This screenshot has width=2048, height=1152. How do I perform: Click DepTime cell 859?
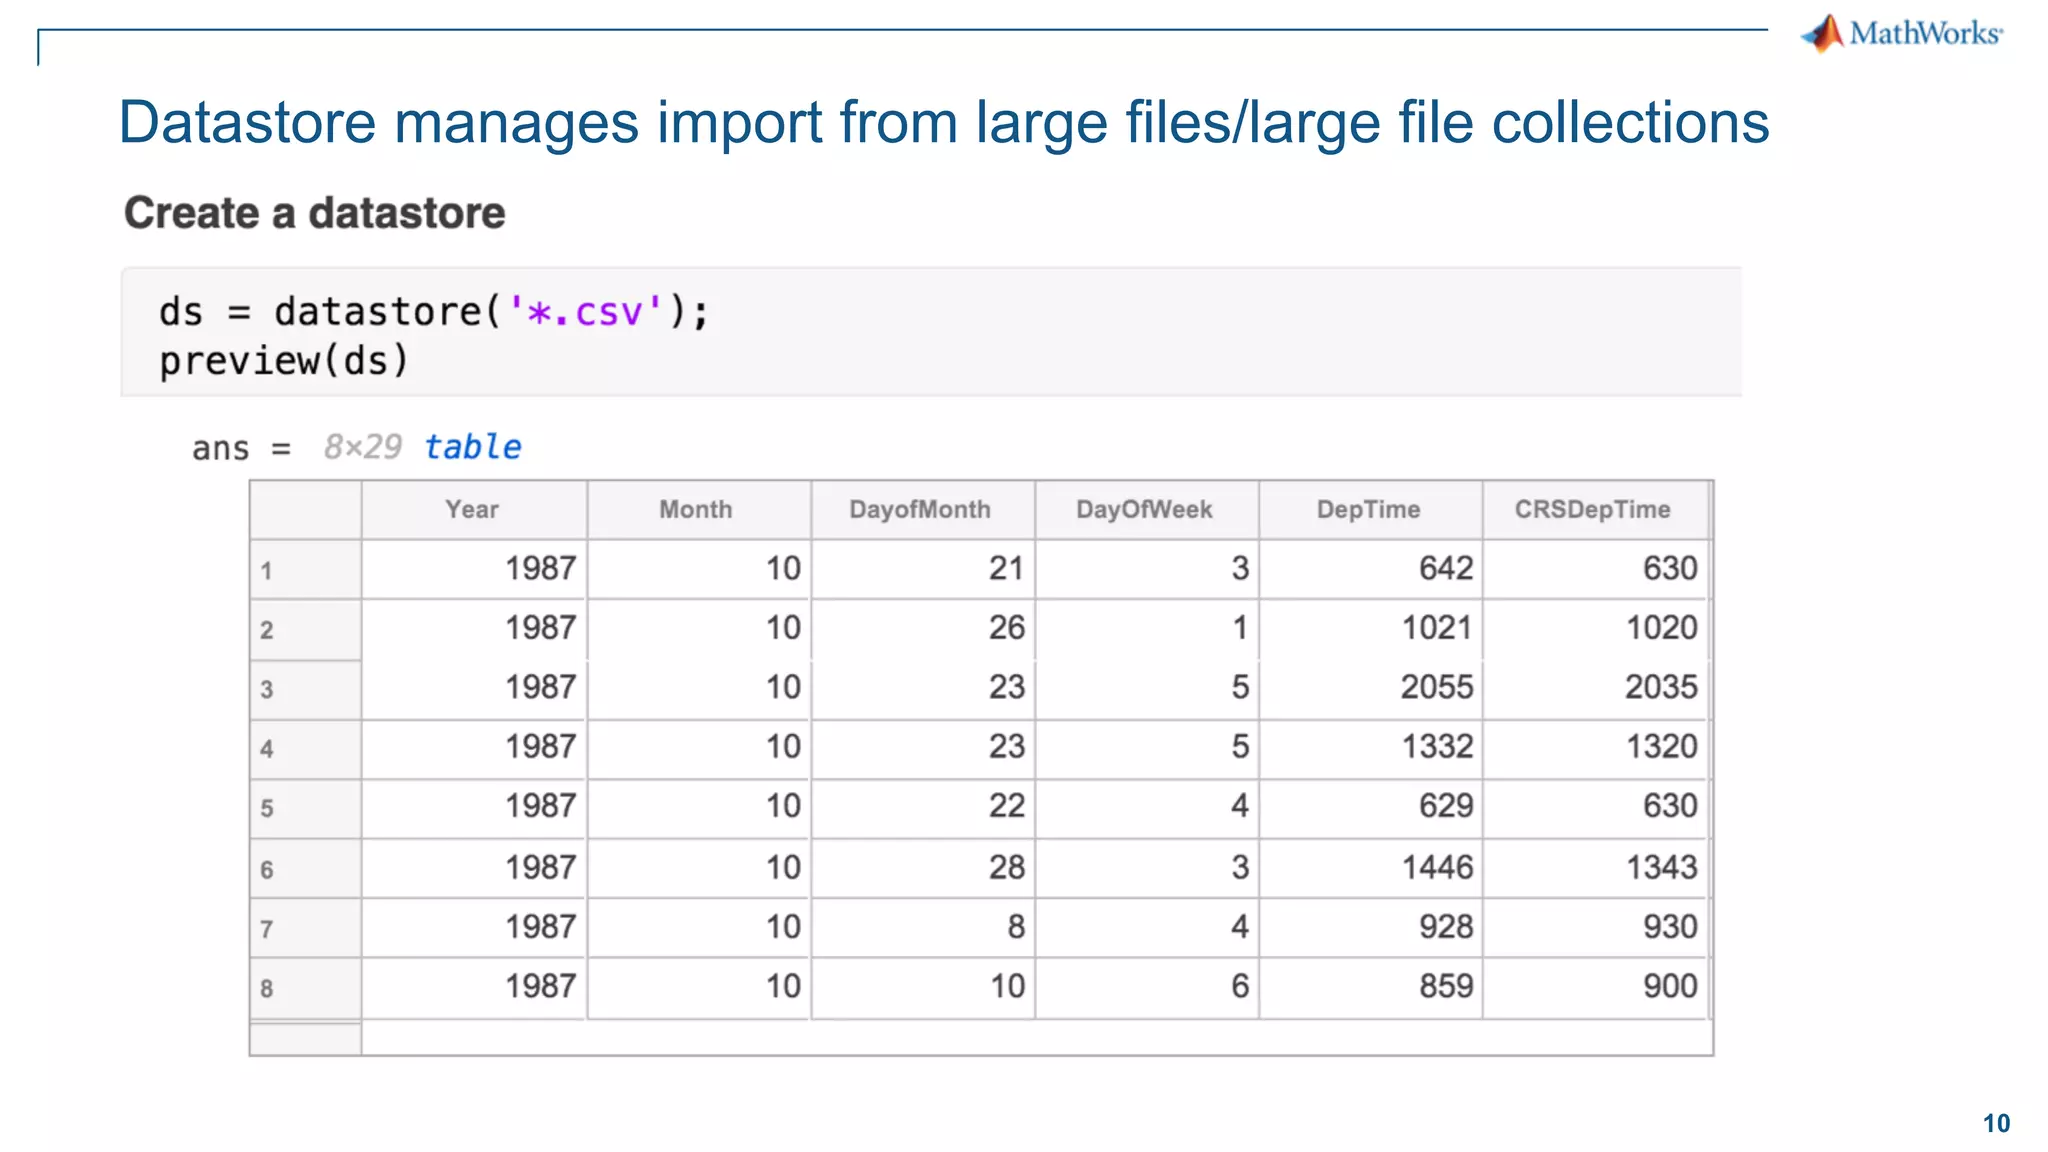click(x=1370, y=987)
